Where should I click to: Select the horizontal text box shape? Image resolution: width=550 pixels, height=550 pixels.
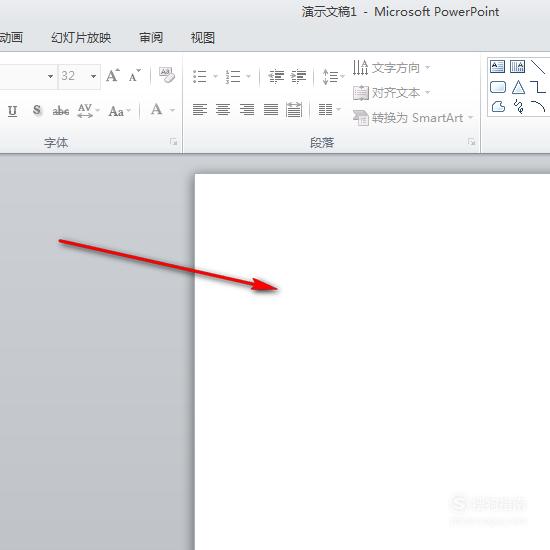[497, 66]
